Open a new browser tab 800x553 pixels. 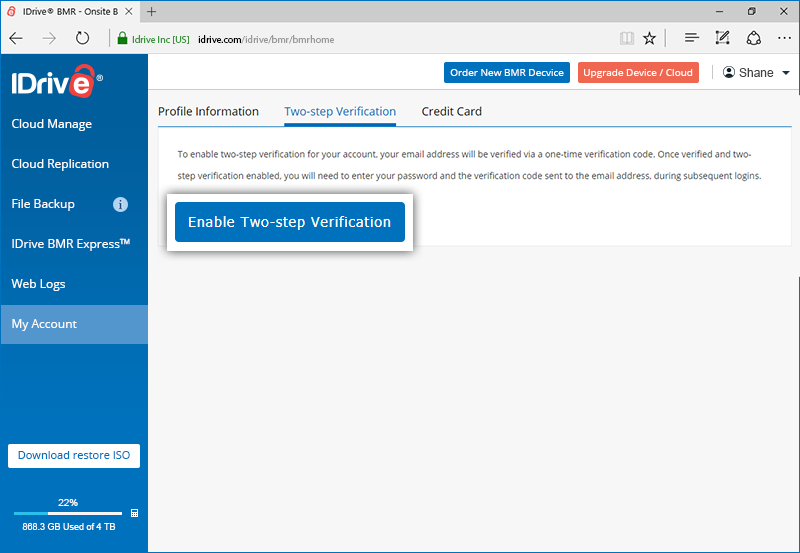(152, 11)
